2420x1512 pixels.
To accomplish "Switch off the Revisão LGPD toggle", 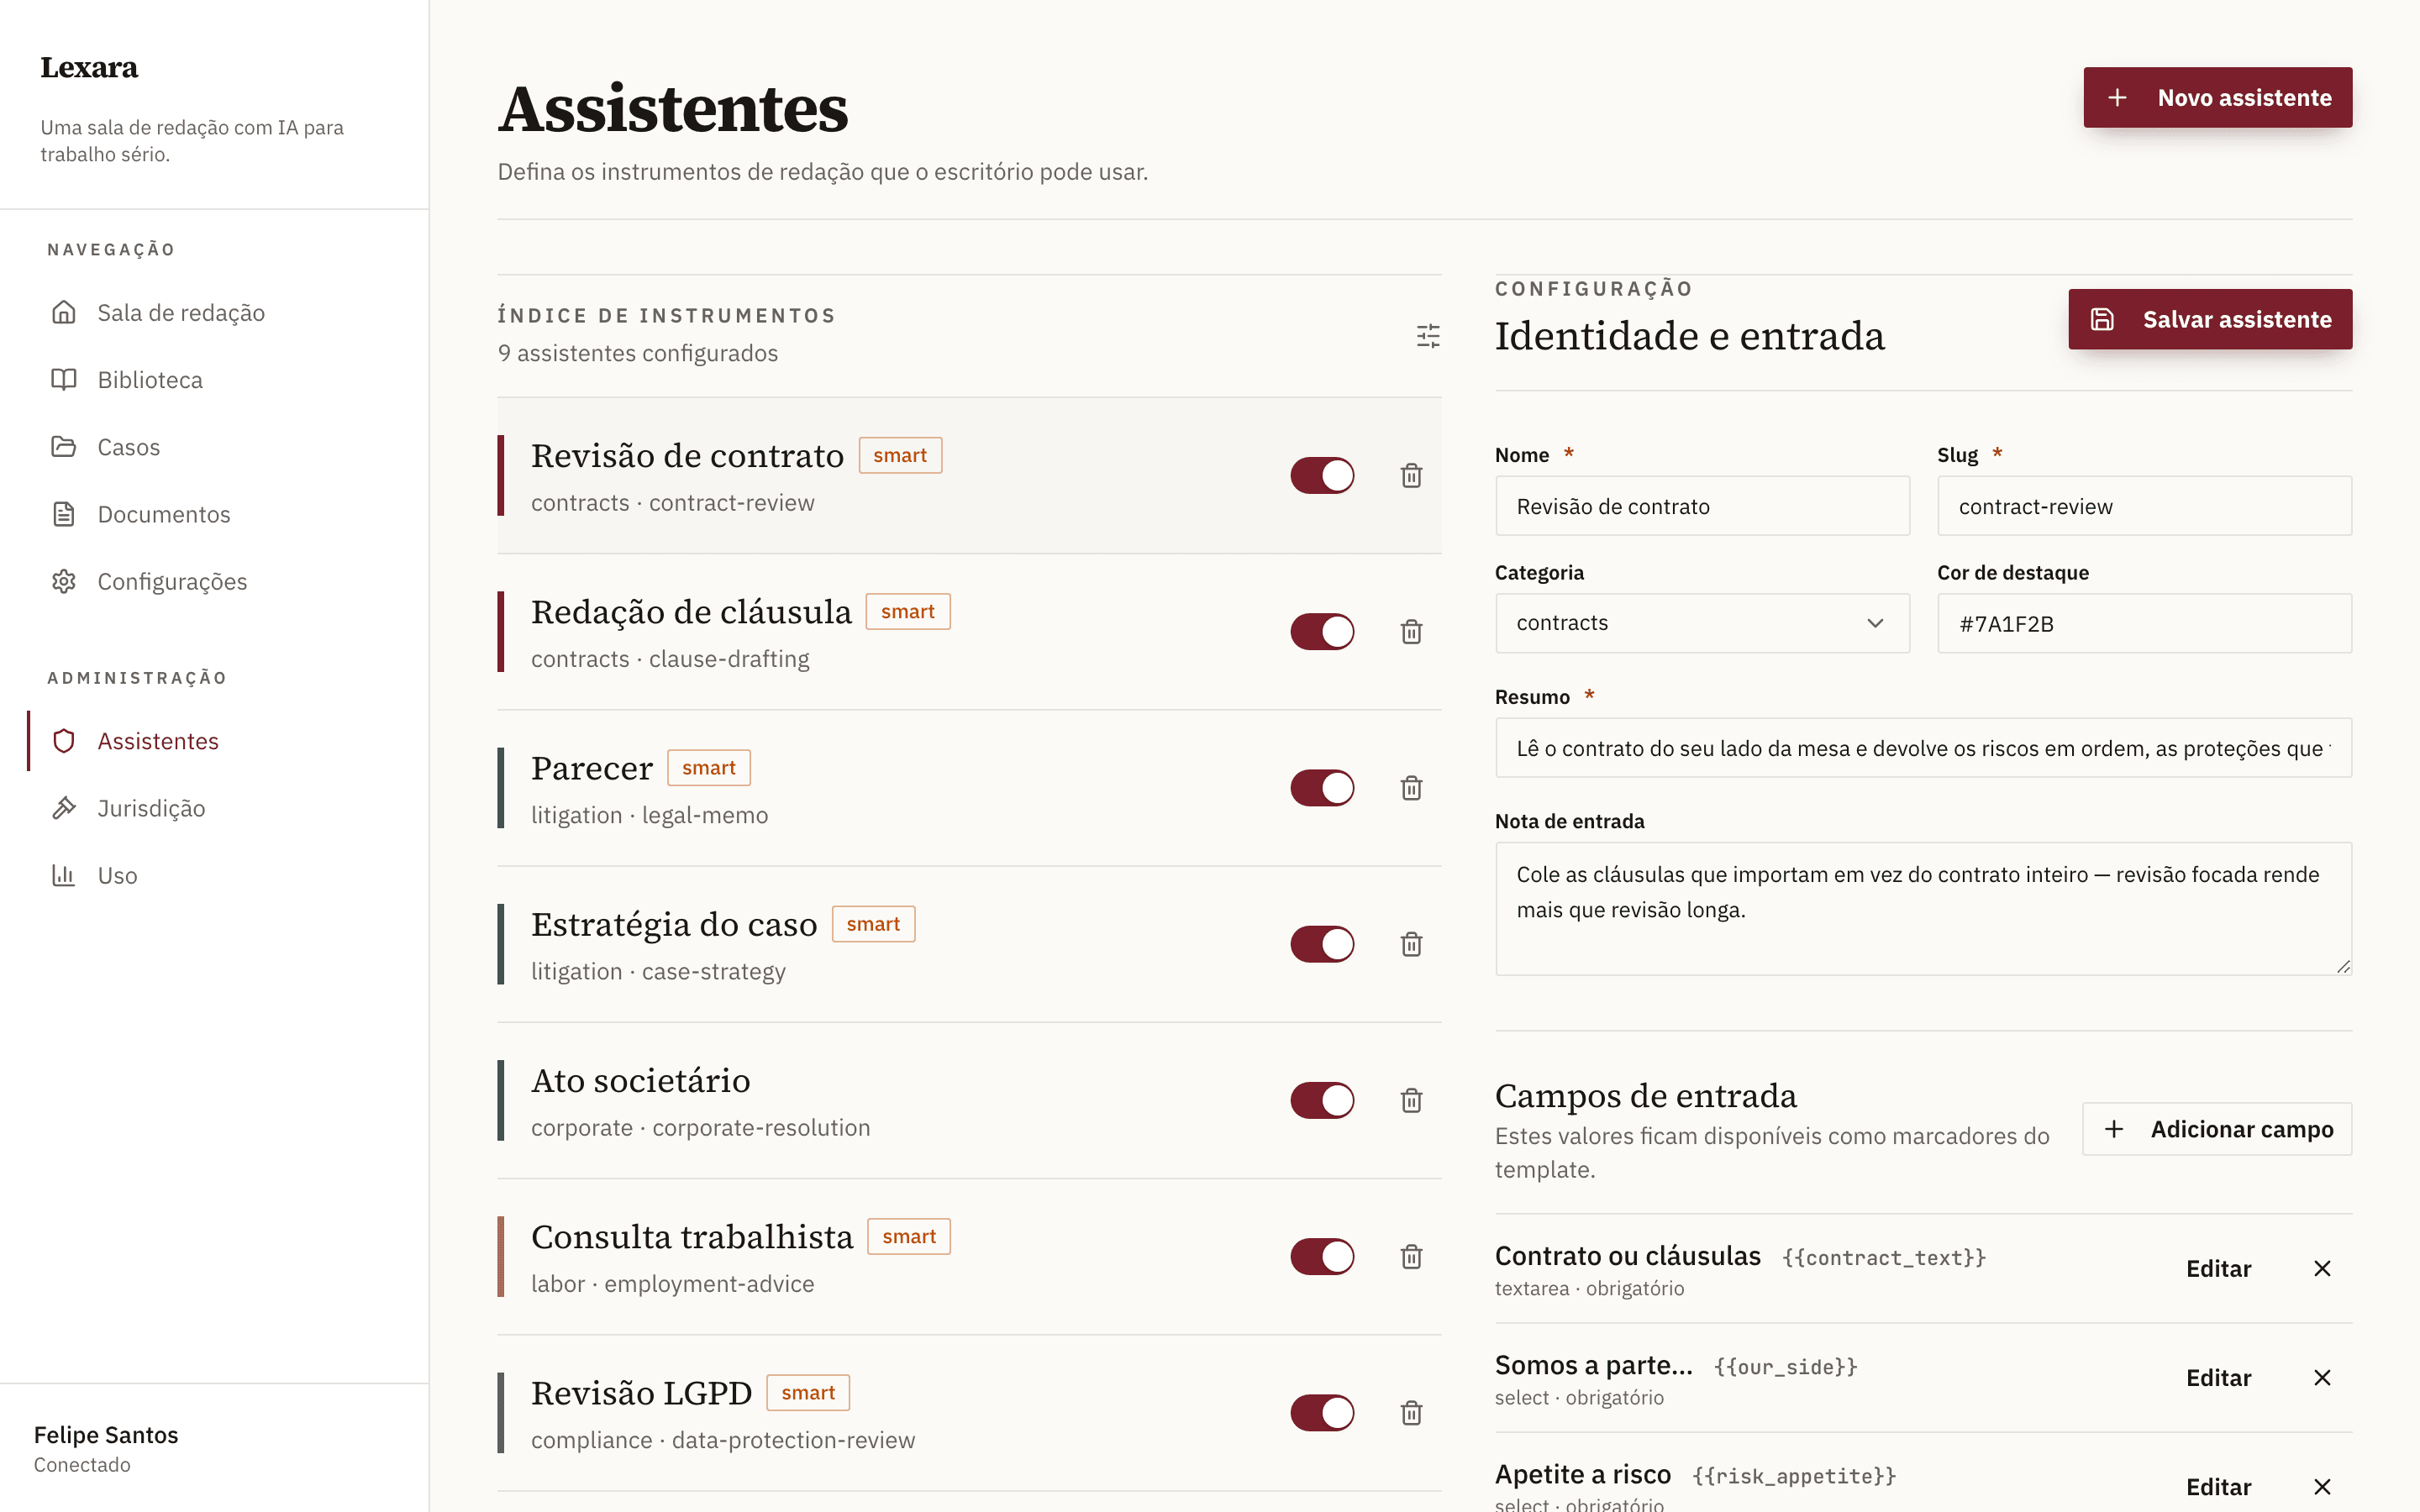I will click(x=1322, y=1413).
